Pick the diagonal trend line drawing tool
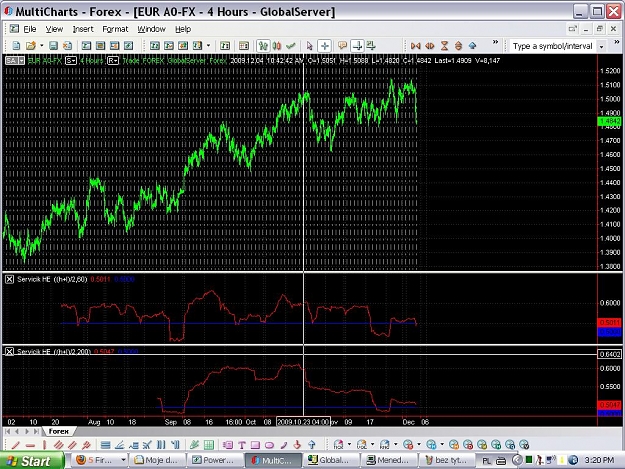This screenshot has width=625, height=469. click(16, 445)
